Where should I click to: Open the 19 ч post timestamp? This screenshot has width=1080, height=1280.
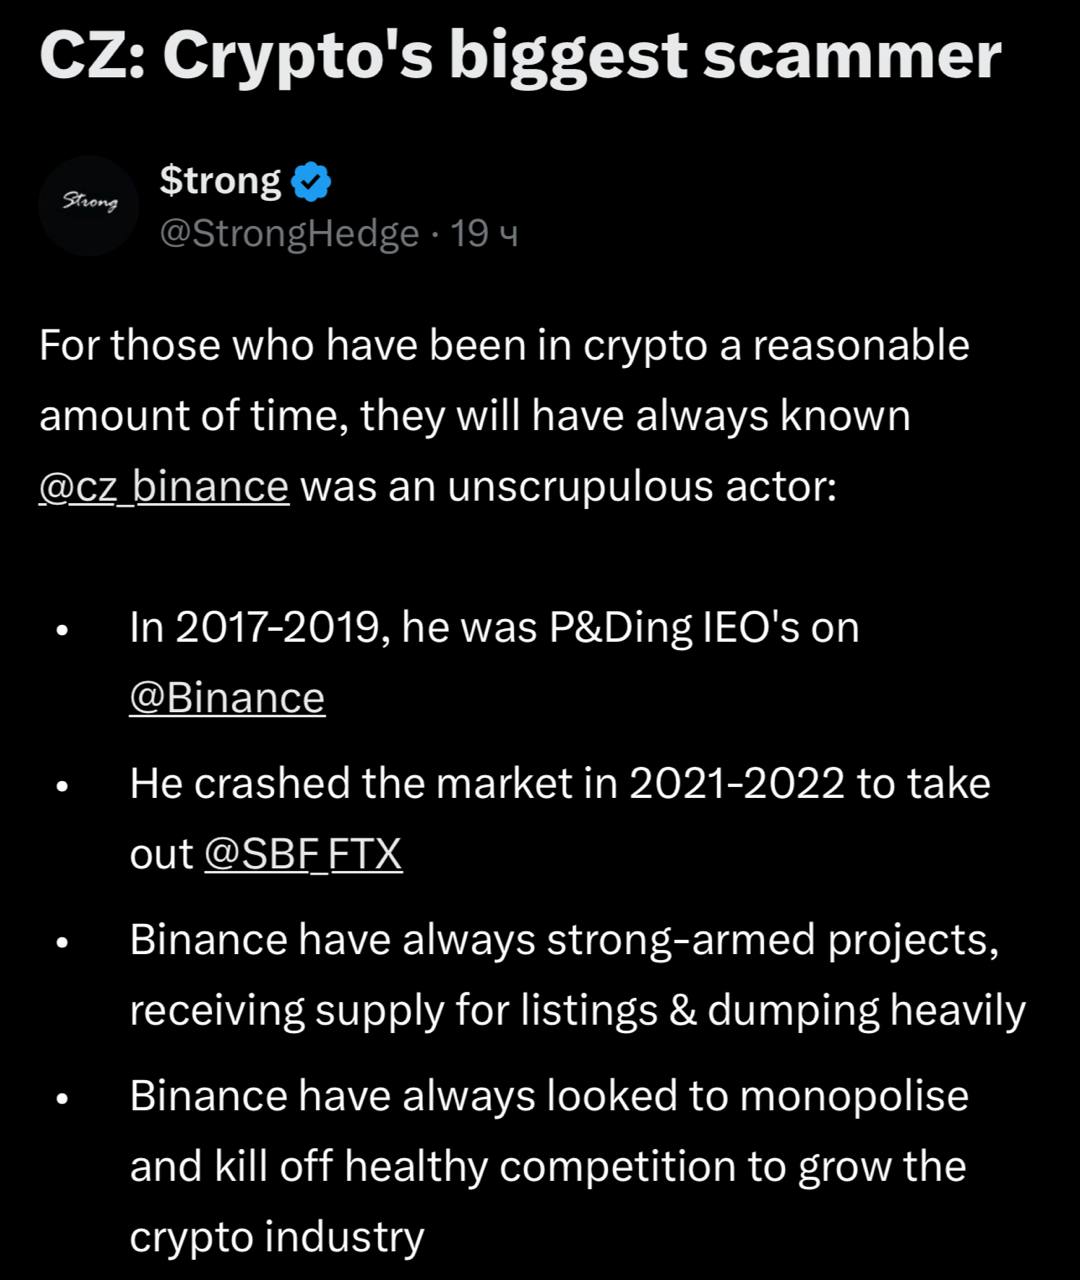coord(484,234)
